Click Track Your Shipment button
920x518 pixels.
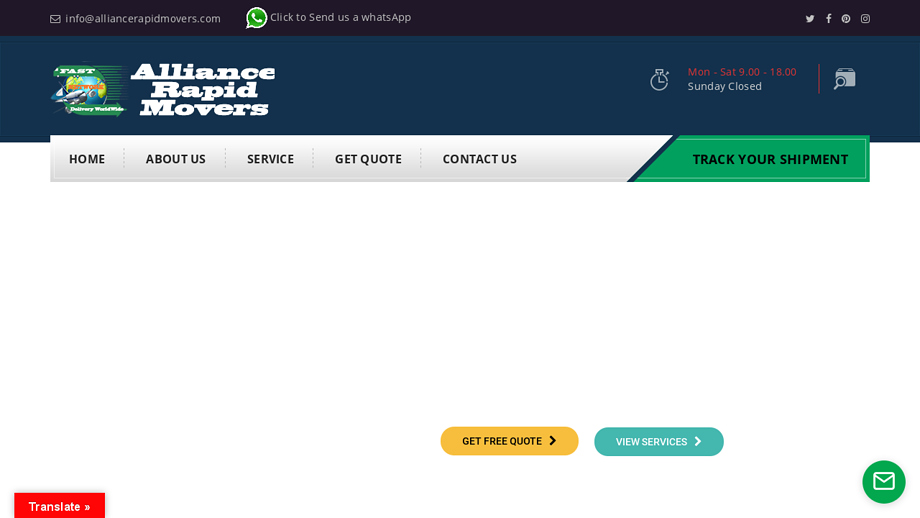pyautogui.click(x=769, y=159)
